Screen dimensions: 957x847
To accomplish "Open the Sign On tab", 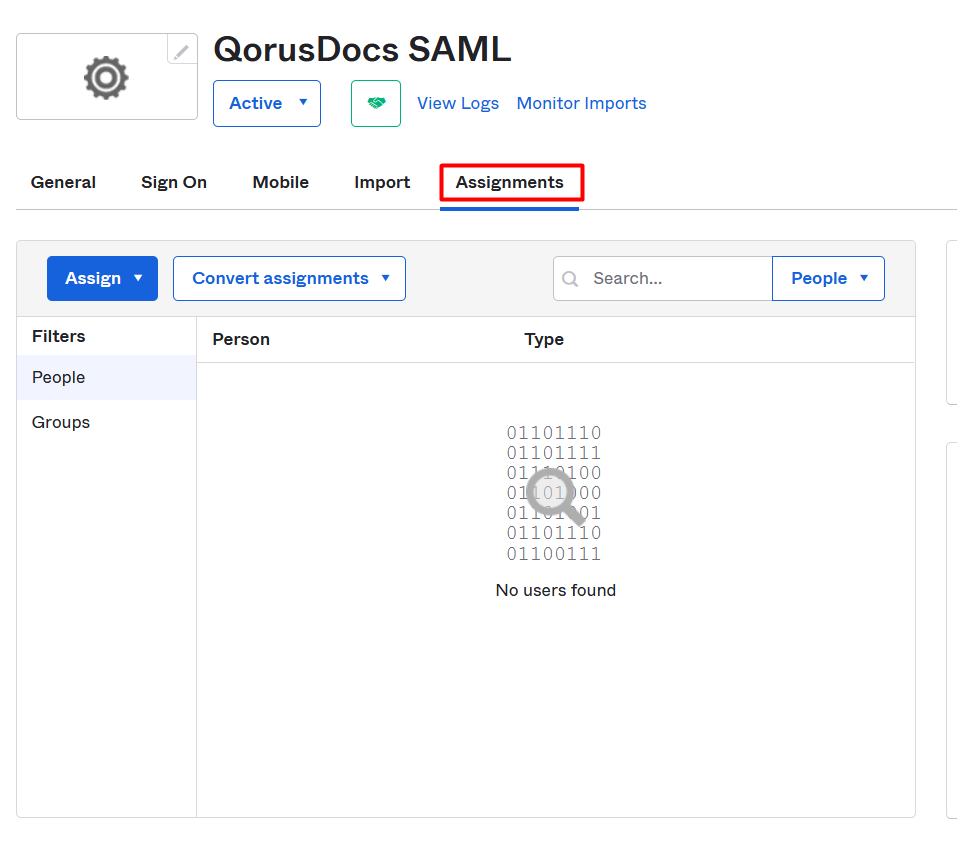I will click(x=174, y=183).
